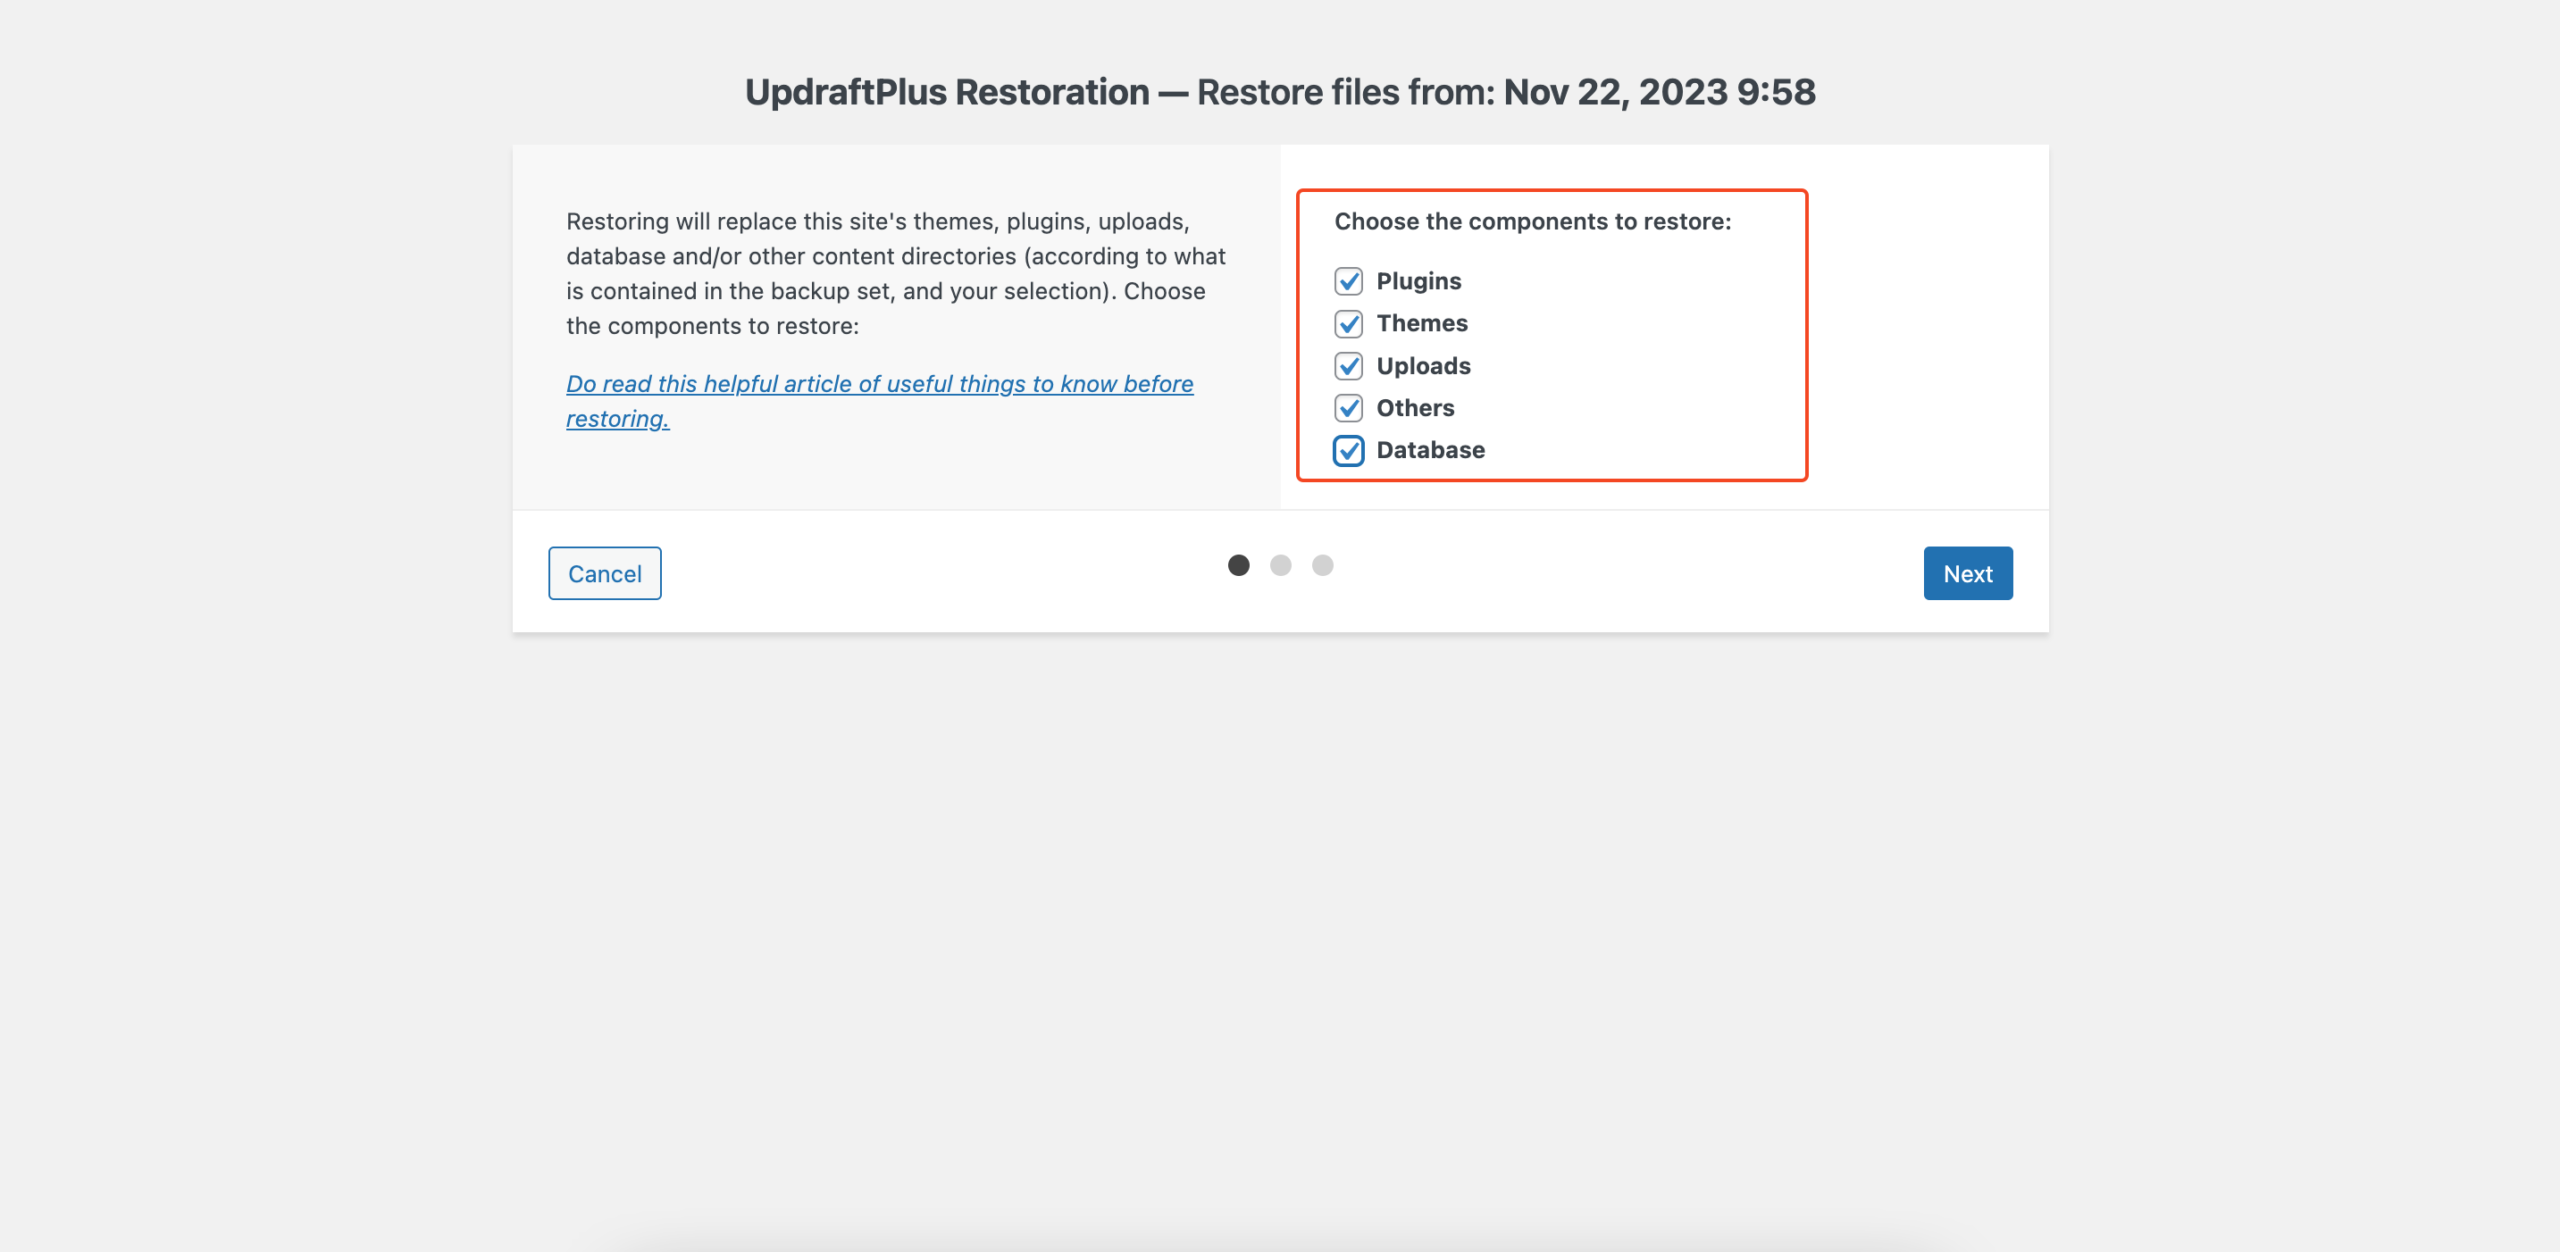Select the first dark step indicator dot
The height and width of the screenshot is (1252, 2560).
tap(1238, 565)
